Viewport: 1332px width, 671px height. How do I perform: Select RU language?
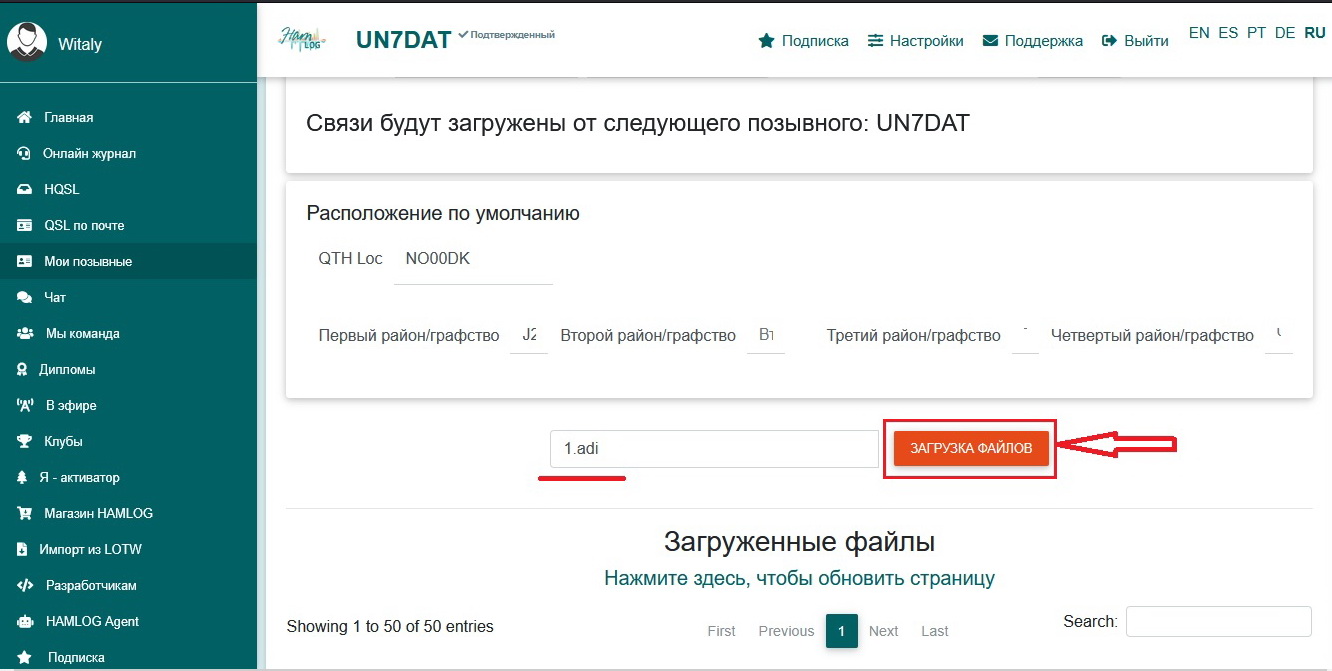[x=1315, y=33]
